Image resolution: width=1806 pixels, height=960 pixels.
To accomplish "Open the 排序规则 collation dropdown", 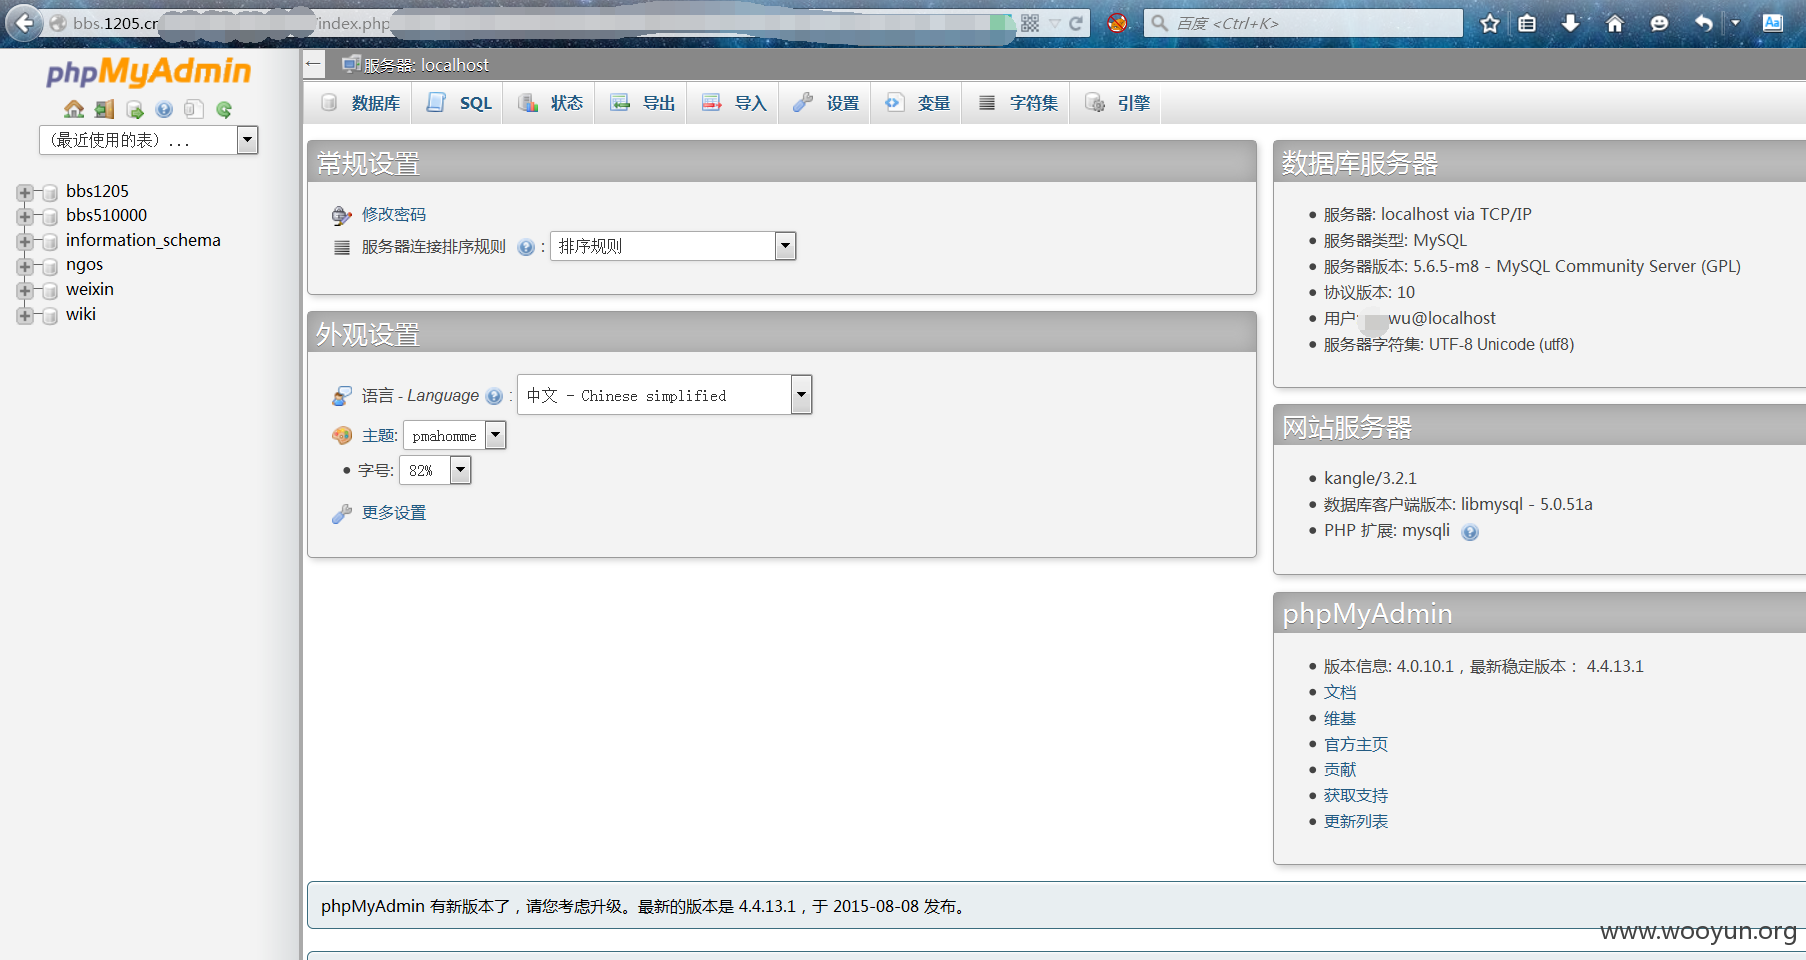I will click(x=673, y=246).
